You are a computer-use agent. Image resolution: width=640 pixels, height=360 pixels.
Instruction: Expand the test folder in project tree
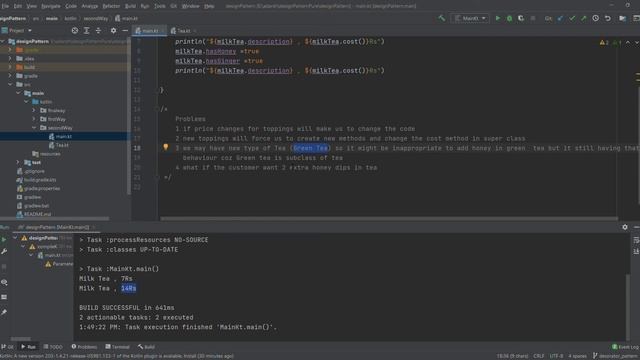pyautogui.click(x=18, y=162)
